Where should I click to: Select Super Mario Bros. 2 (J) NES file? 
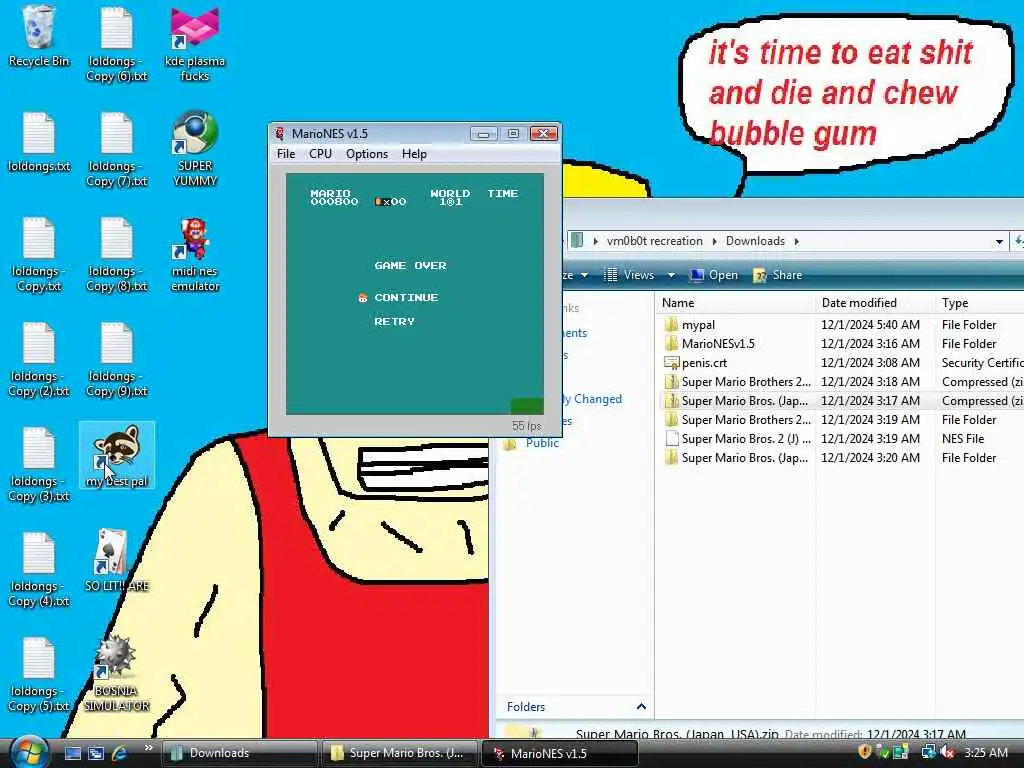(x=842, y=439)
